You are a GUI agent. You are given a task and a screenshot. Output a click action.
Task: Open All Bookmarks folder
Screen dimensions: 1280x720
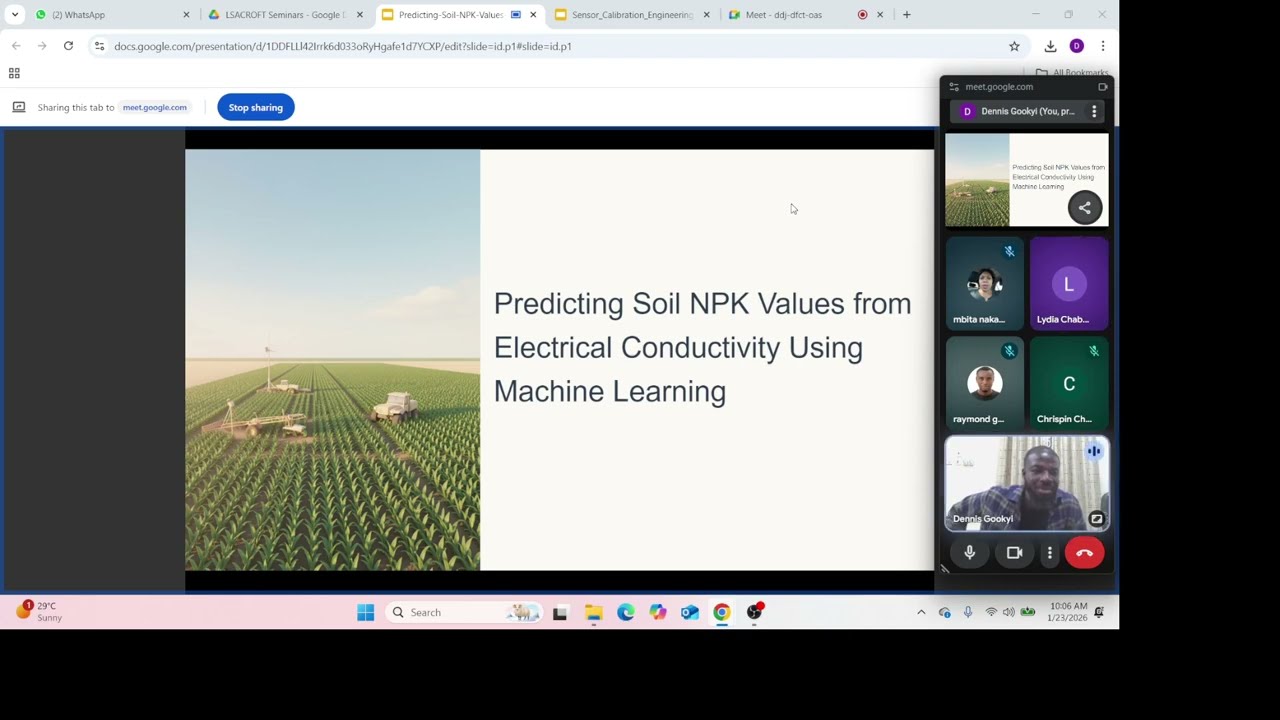[1073, 73]
